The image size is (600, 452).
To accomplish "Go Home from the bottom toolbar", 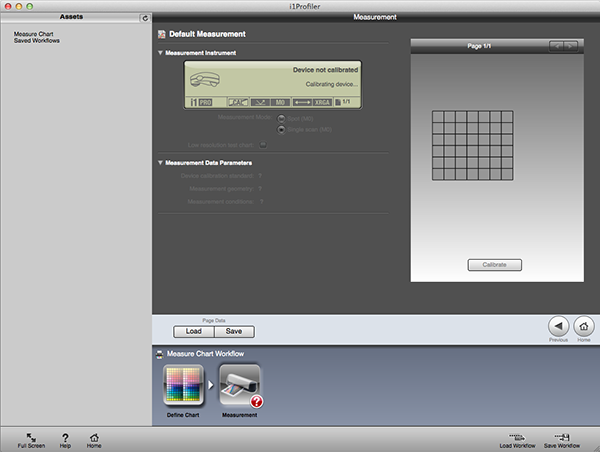I will (94, 441).
